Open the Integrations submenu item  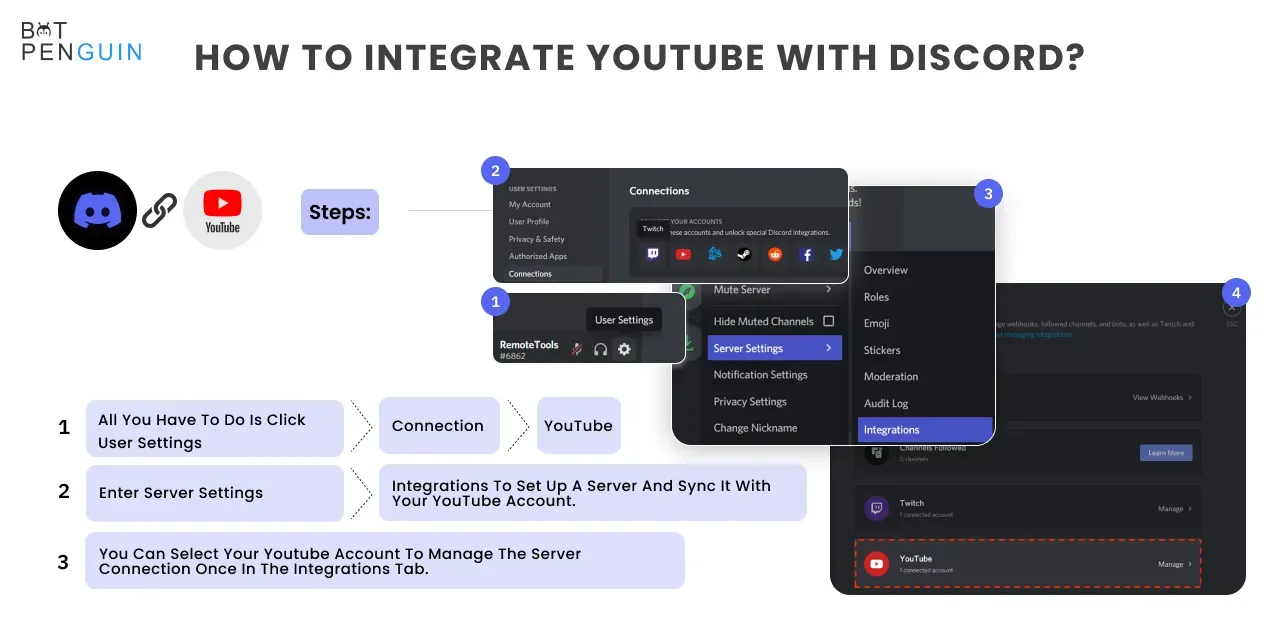925,430
